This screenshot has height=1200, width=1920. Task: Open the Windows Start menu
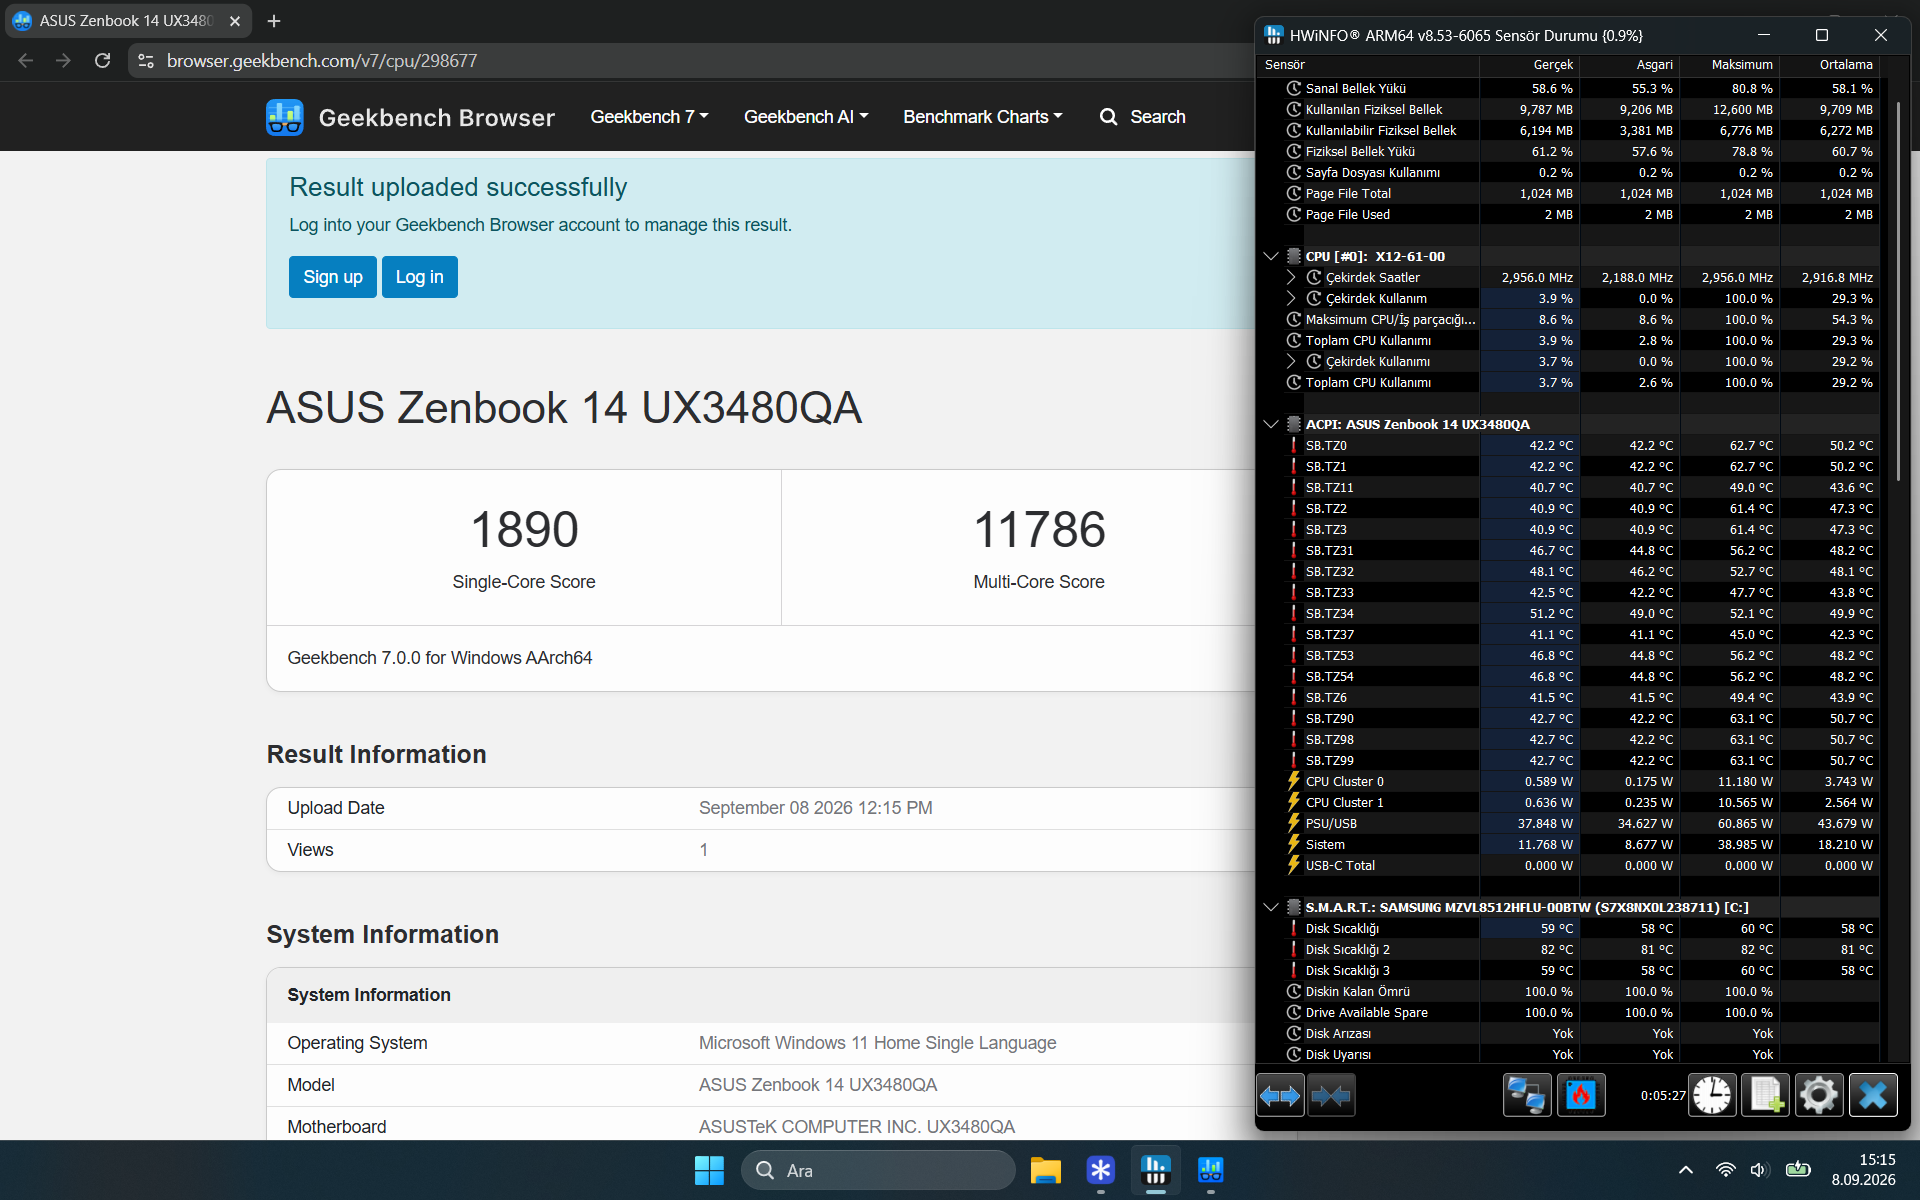point(709,1170)
